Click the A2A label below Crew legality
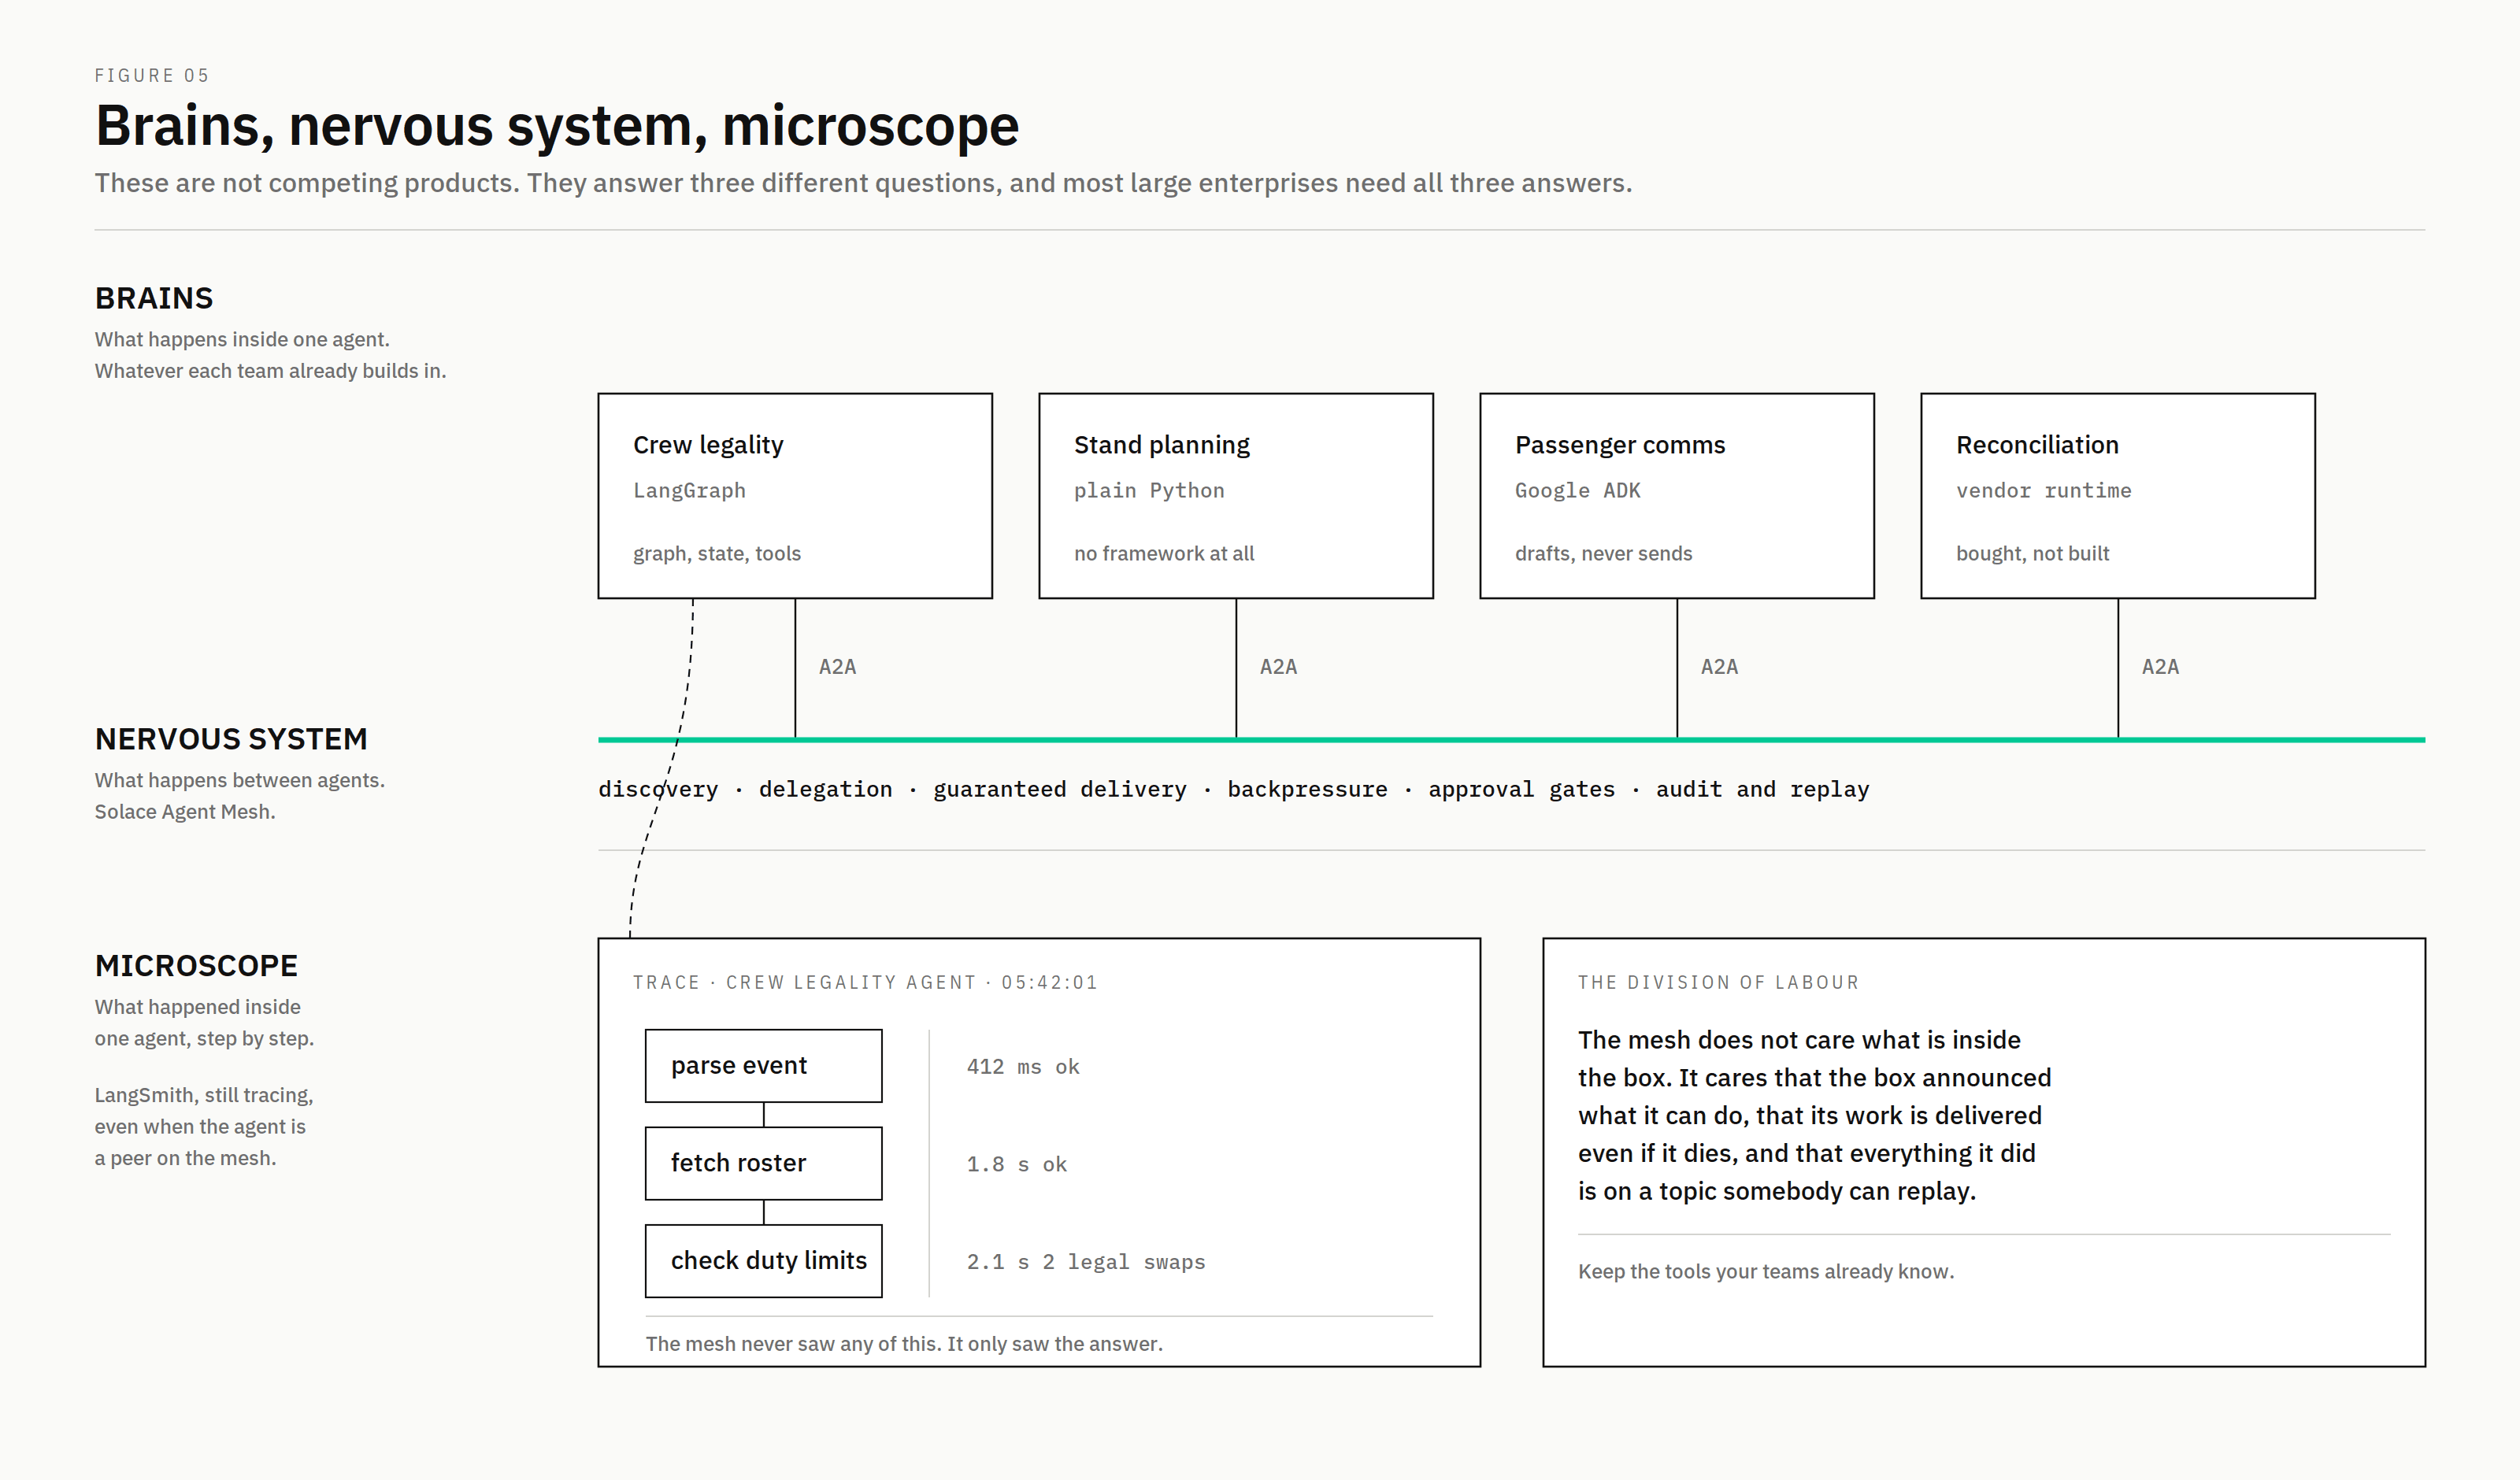The image size is (2520, 1480). [x=837, y=667]
